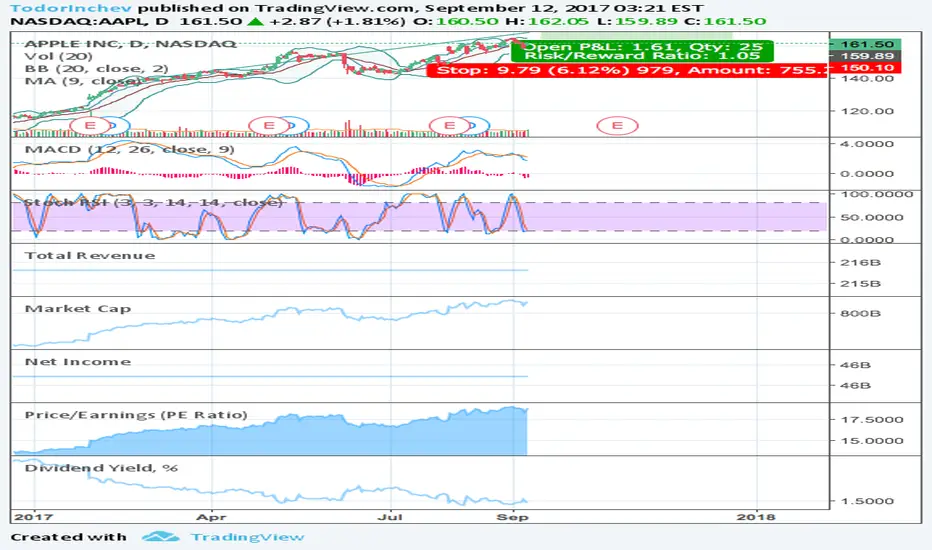Click the '216B' revenue axis label

(x=860, y=262)
